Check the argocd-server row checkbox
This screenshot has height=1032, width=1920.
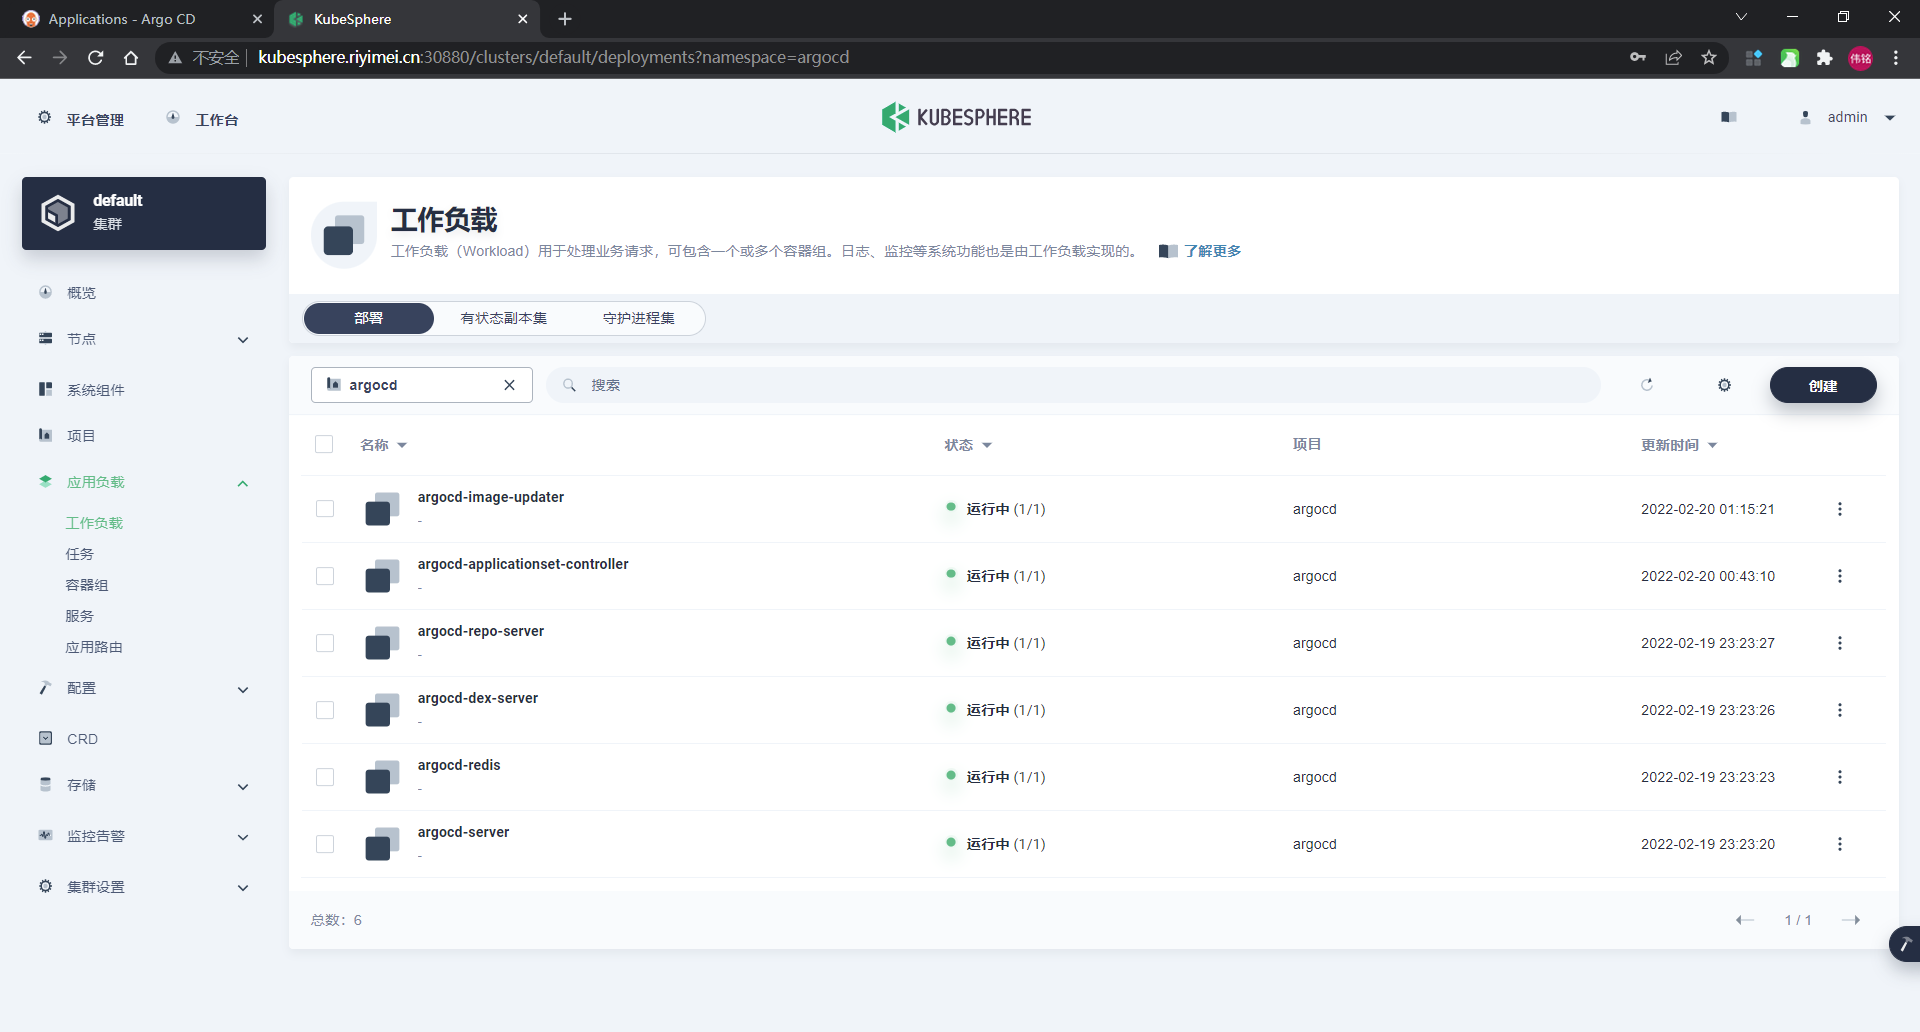click(325, 844)
